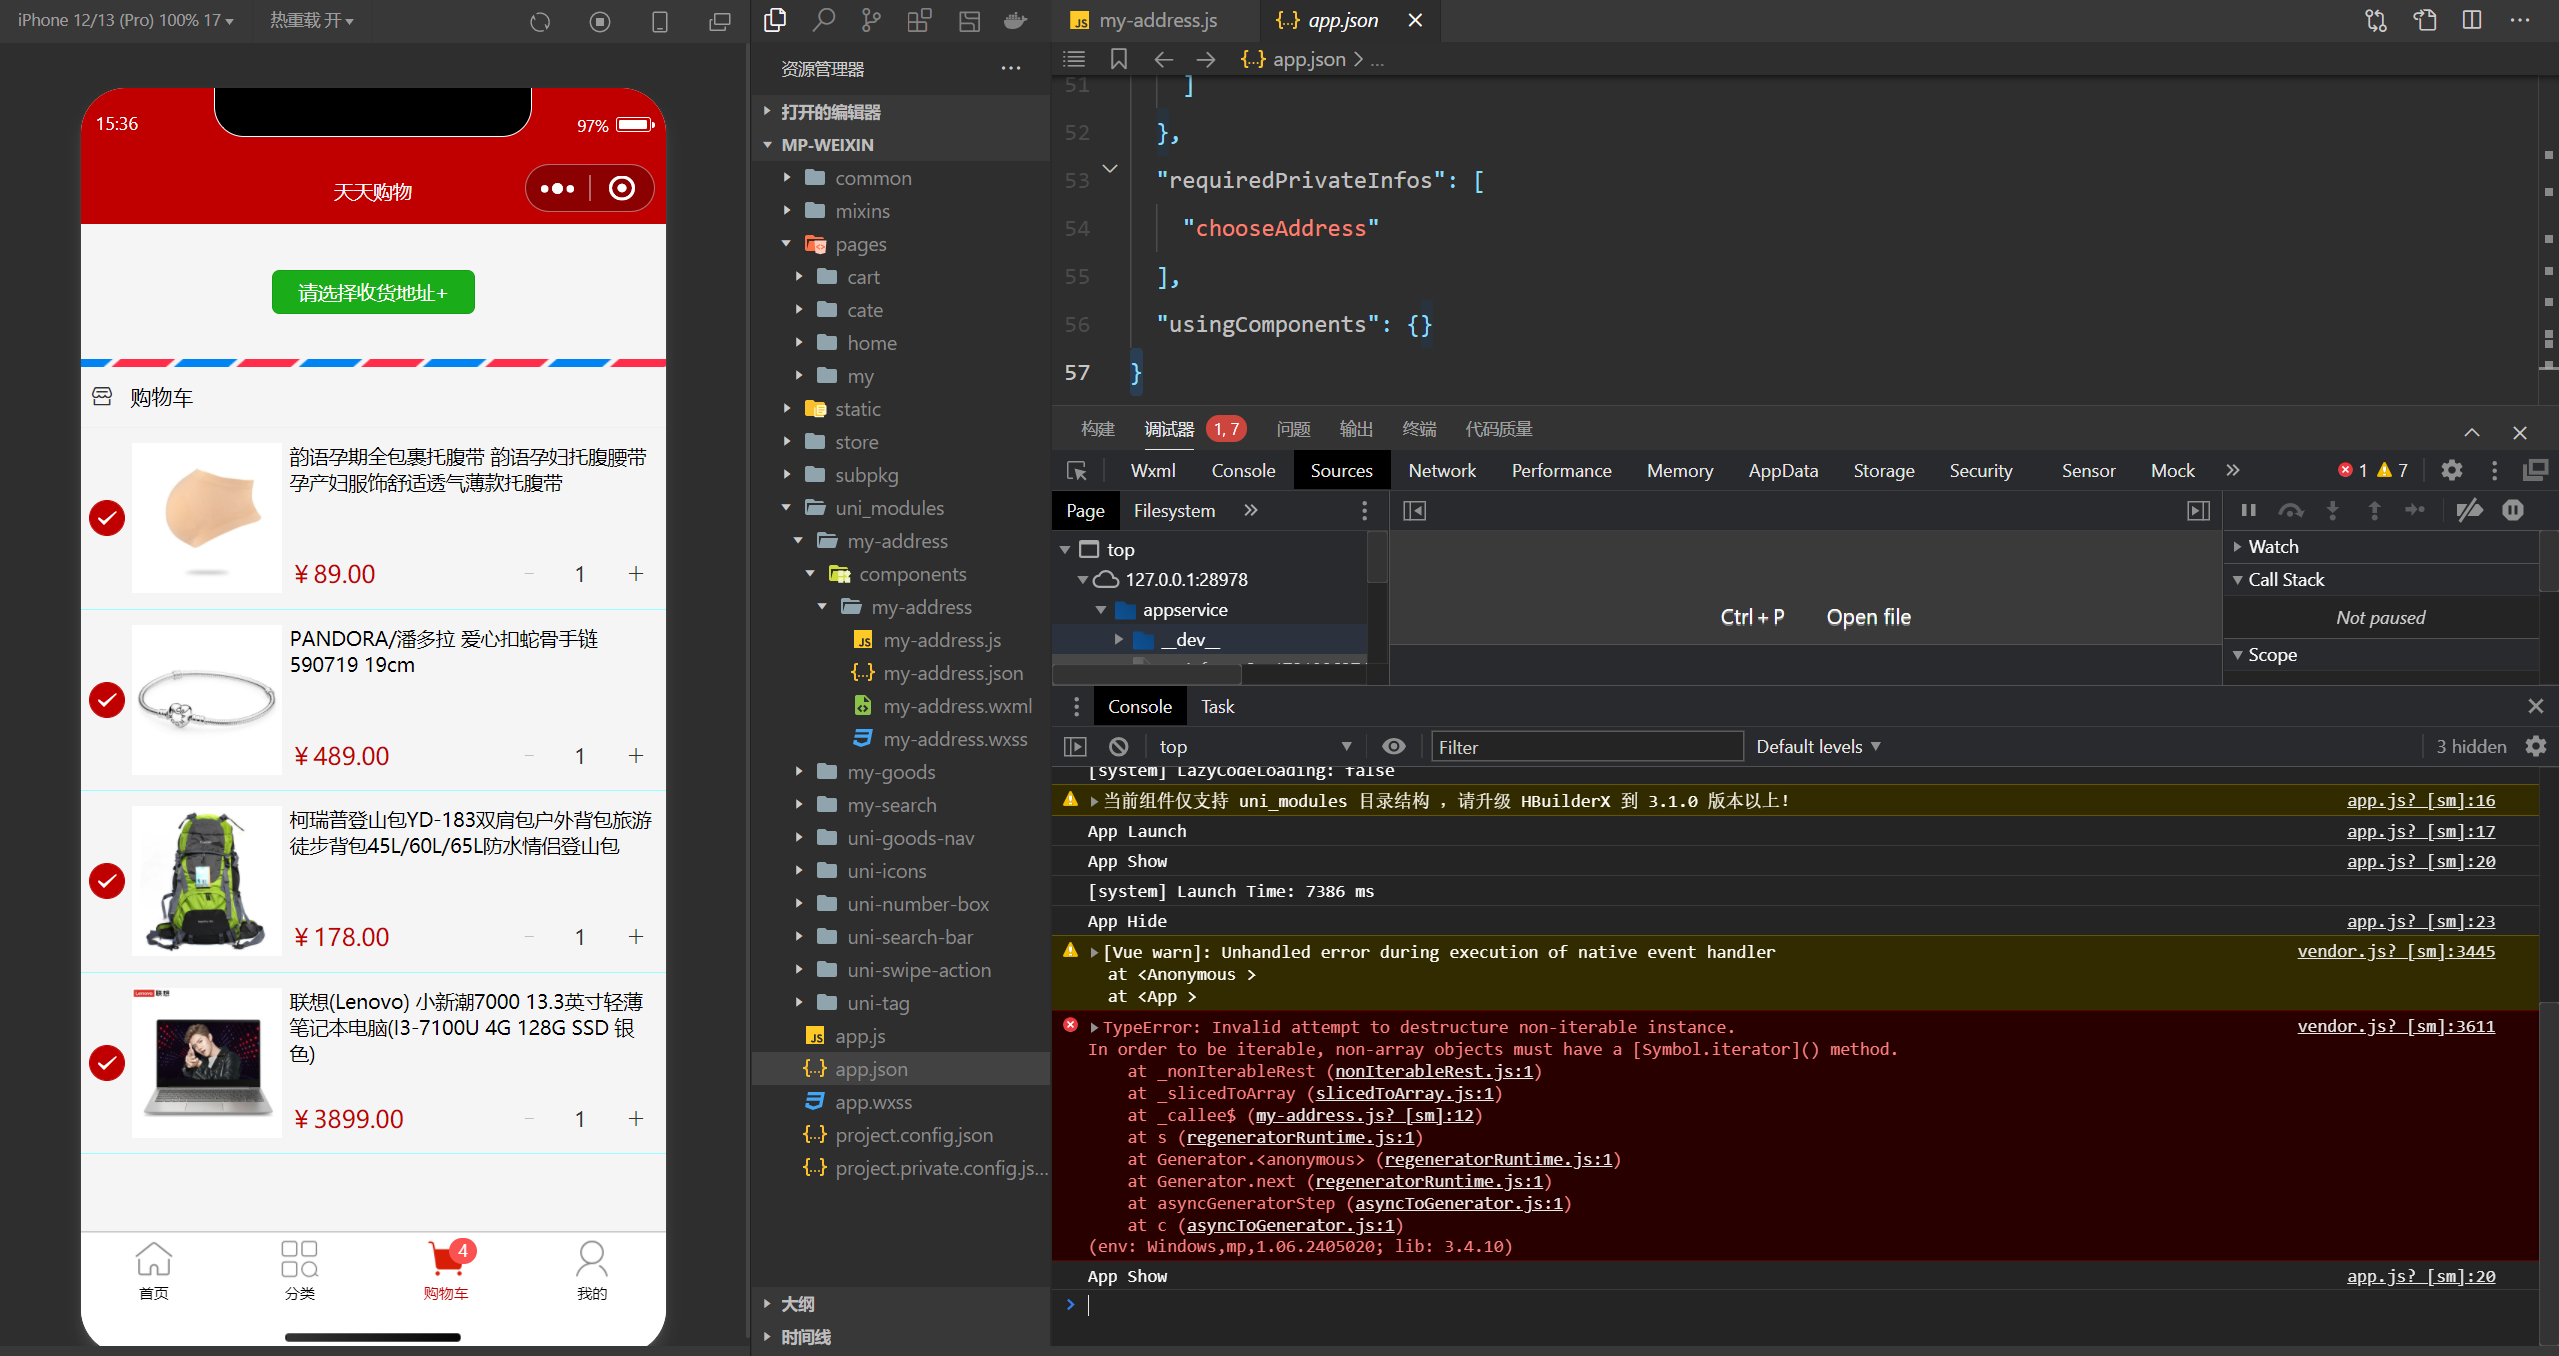
Task: Expand the common folder
Action: point(873,178)
